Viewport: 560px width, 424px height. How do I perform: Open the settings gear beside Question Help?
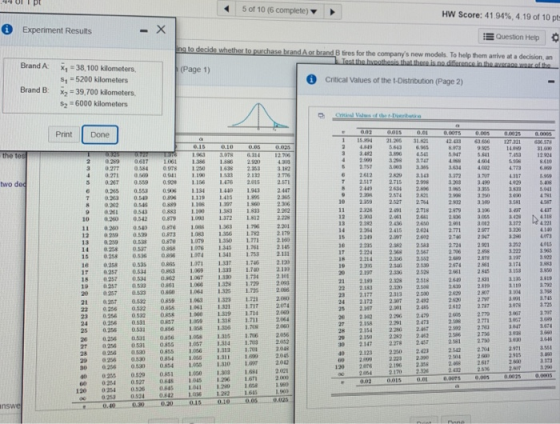coord(555,38)
